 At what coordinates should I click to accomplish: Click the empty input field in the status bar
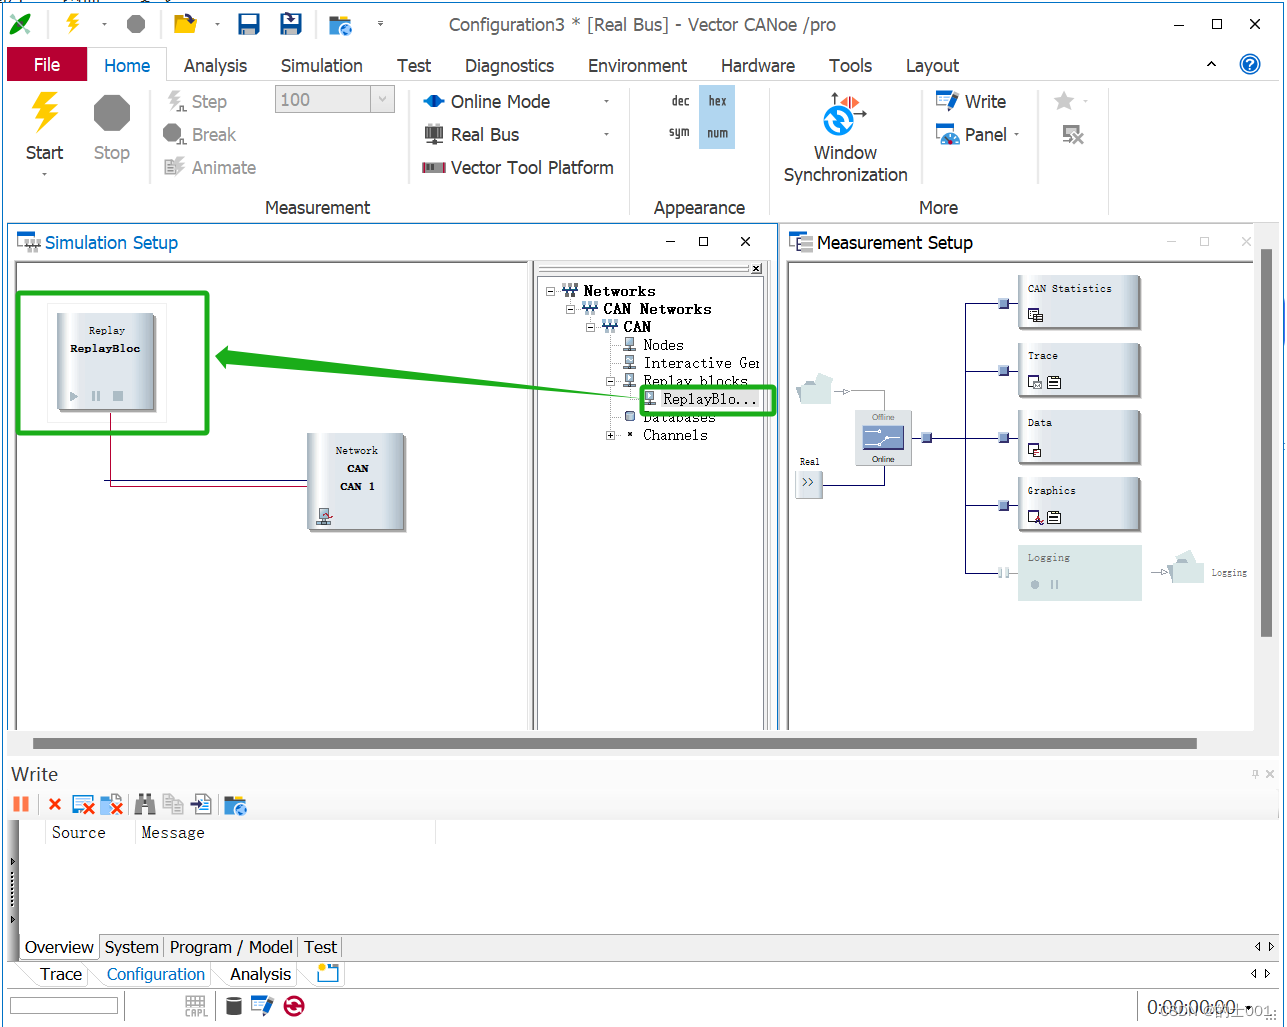[64, 1006]
